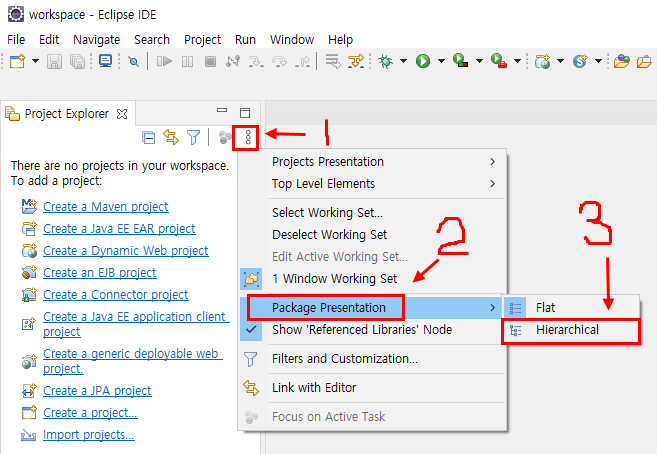Click the Open a Terminal monitor icon
Viewport: 657px width, 454px height.
click(x=105, y=61)
